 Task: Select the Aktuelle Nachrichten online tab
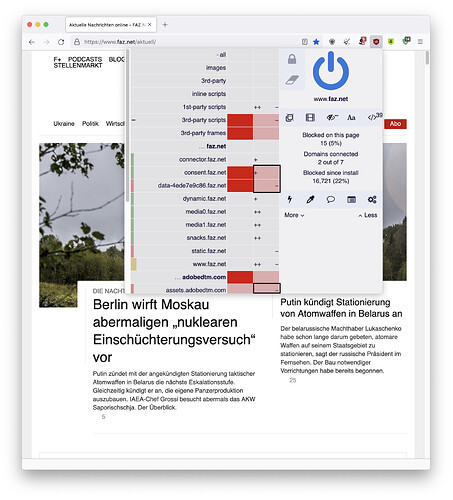(x=111, y=25)
